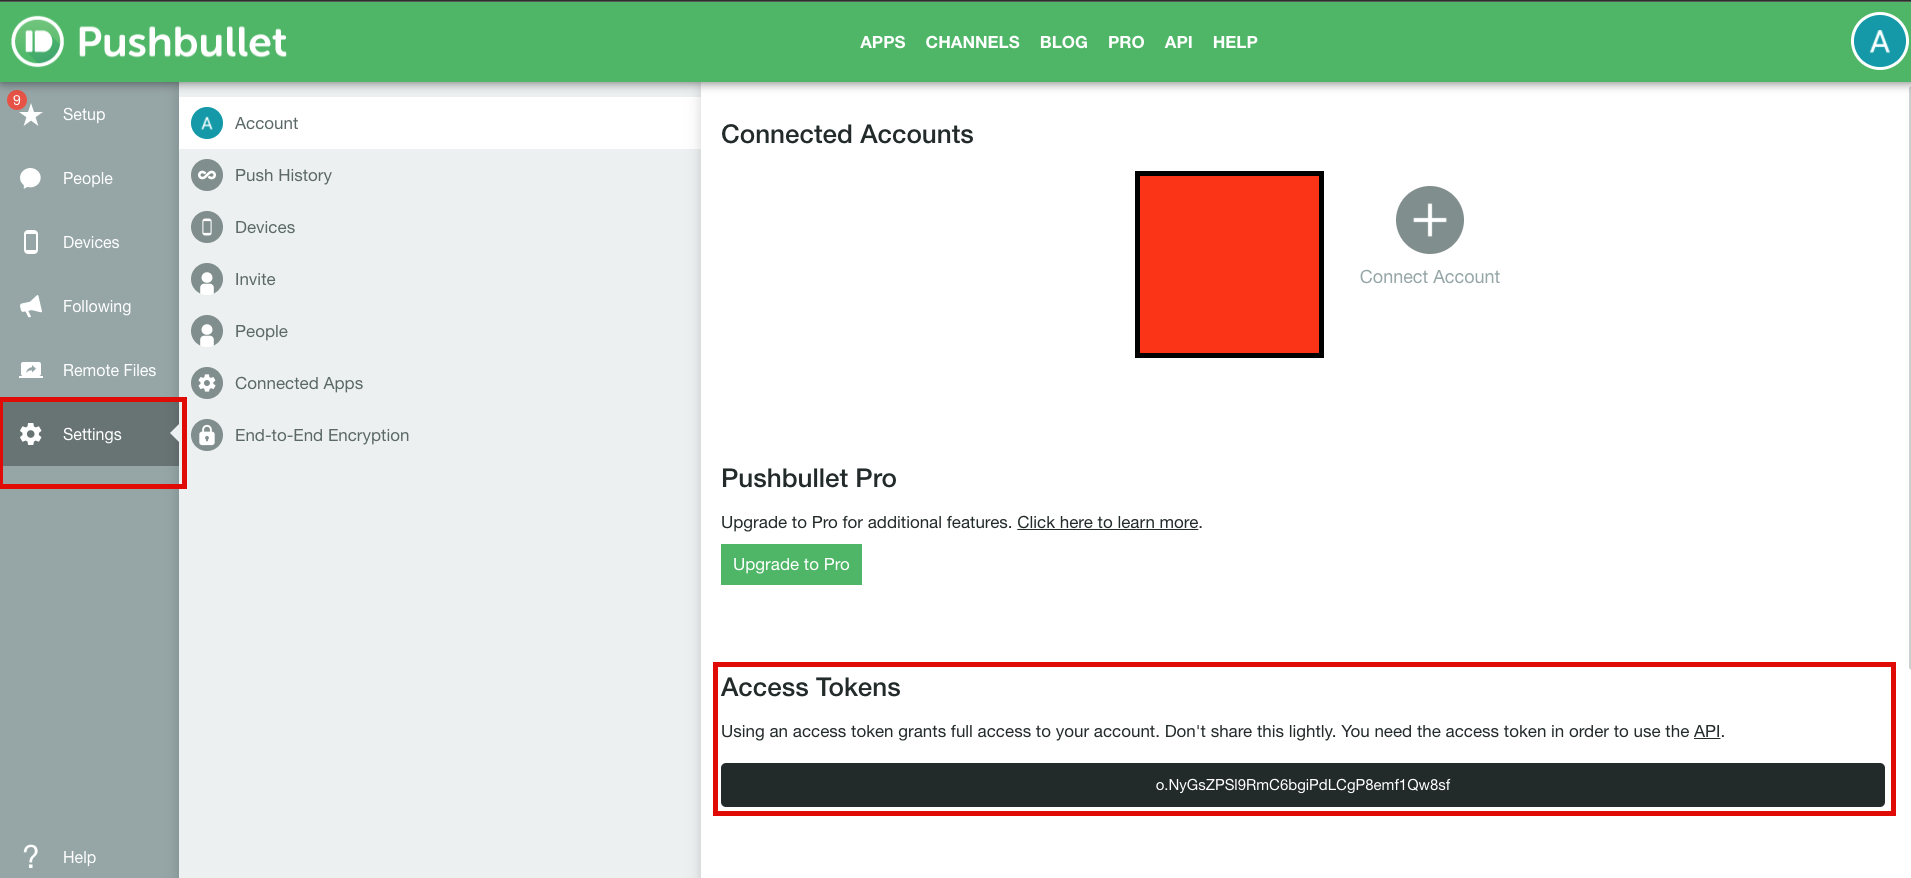Click the Invite person icon
This screenshot has height=878, width=1911.
pyautogui.click(x=207, y=279)
